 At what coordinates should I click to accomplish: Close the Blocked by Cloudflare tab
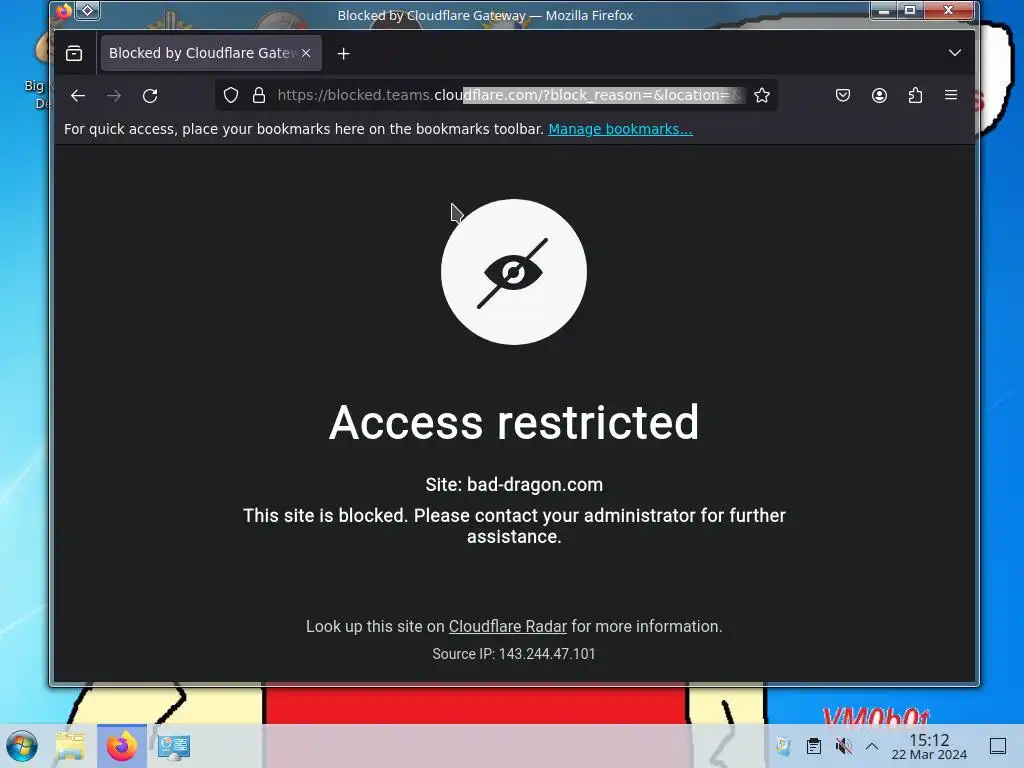coord(306,53)
